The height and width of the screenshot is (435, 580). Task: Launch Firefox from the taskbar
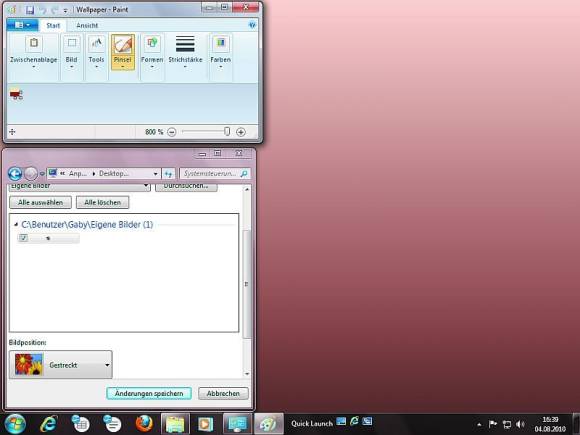point(144,424)
